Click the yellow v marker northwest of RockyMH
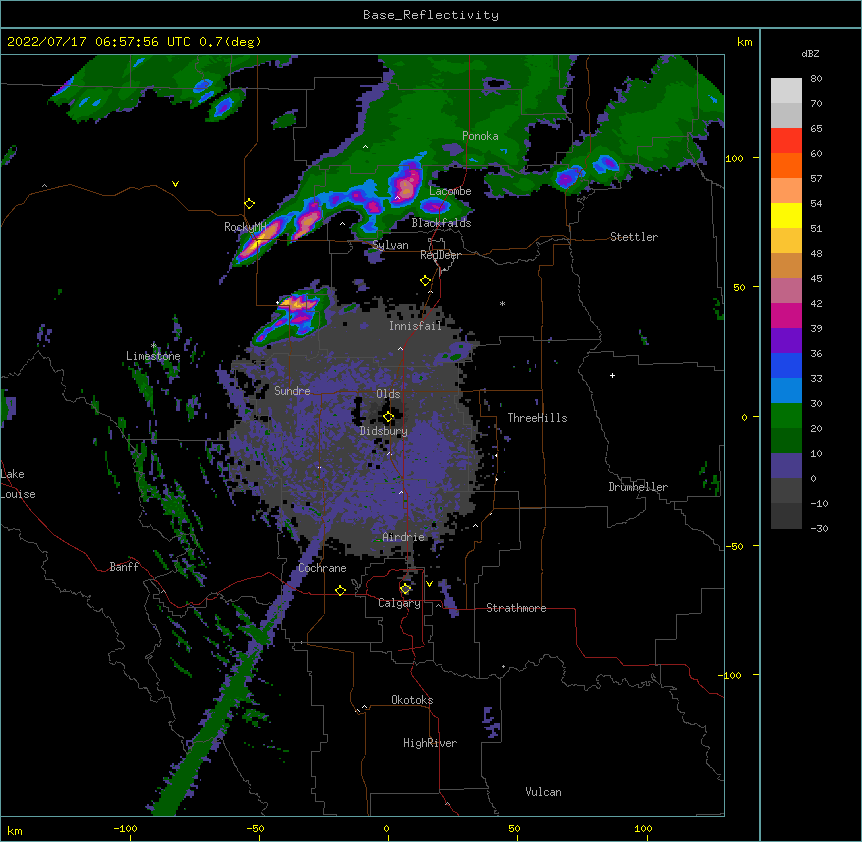 coord(175,184)
